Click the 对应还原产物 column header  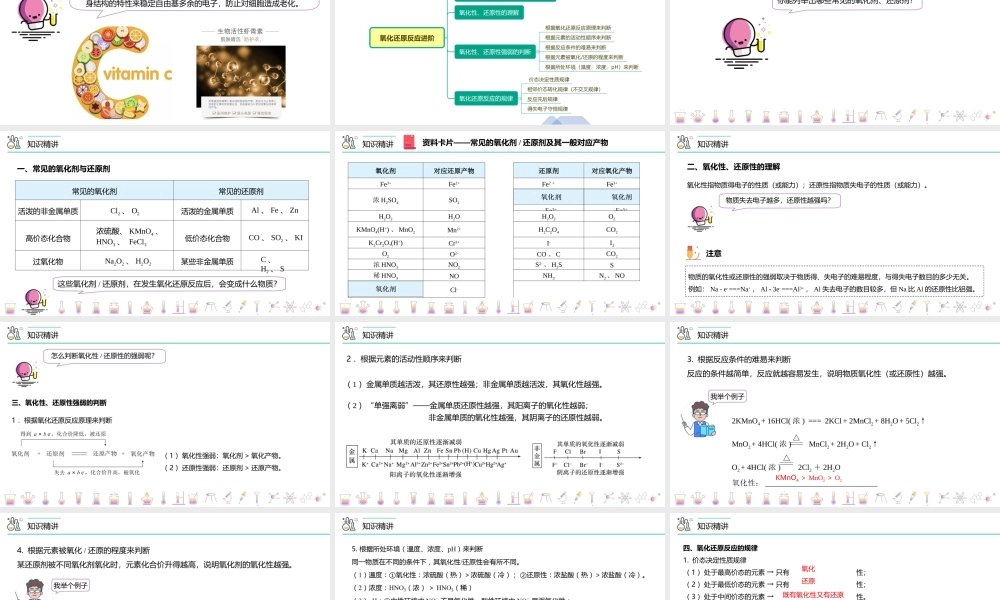[454, 170]
